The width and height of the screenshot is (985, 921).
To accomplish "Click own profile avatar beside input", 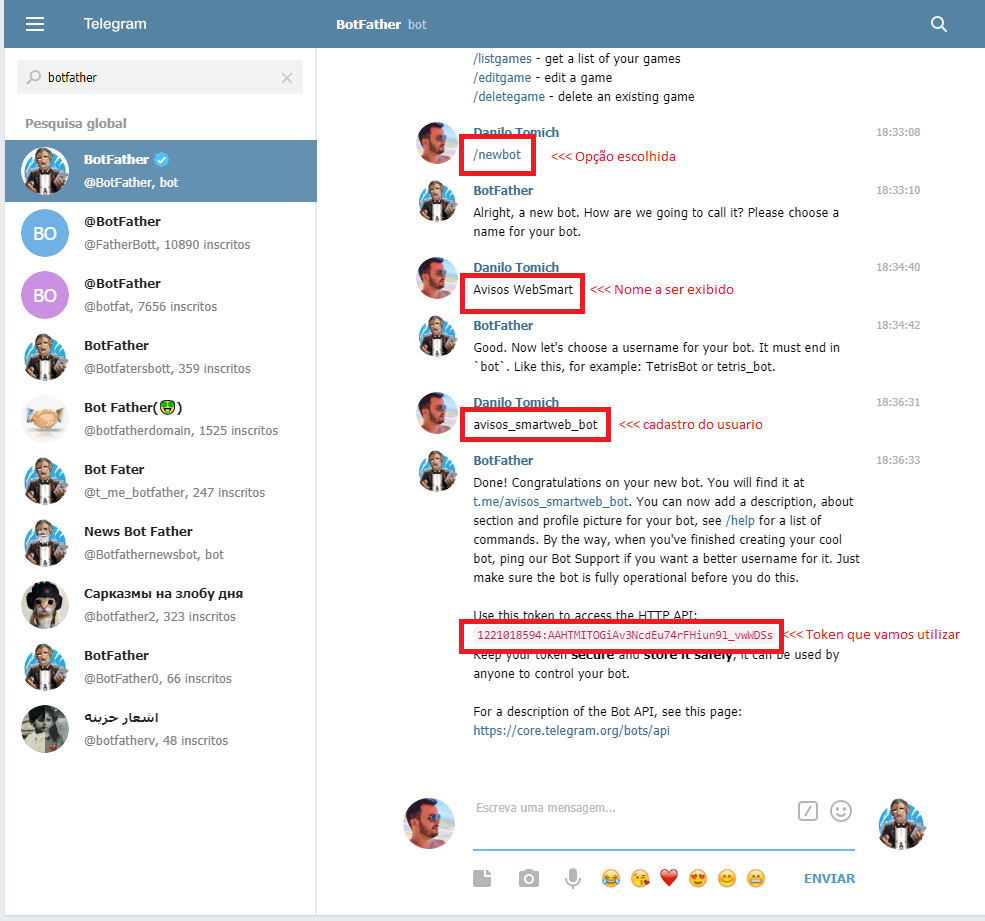I will point(428,823).
